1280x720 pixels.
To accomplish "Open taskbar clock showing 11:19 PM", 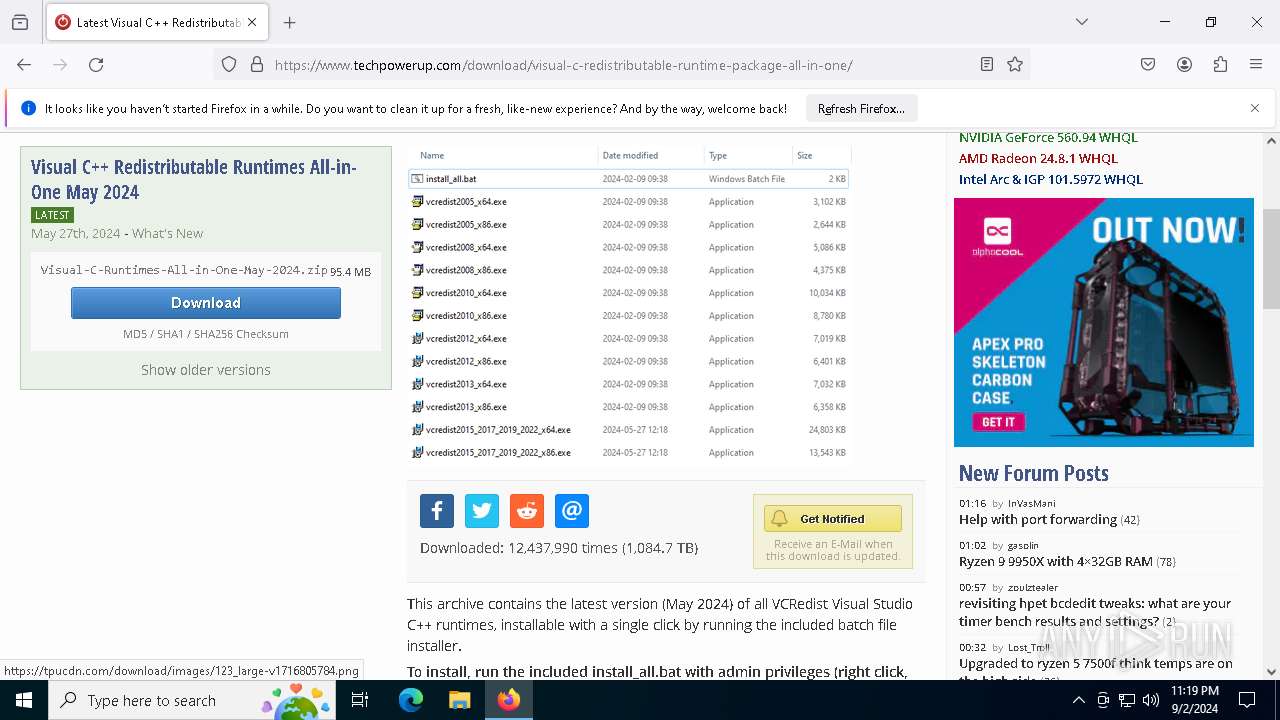I will pos(1195,700).
